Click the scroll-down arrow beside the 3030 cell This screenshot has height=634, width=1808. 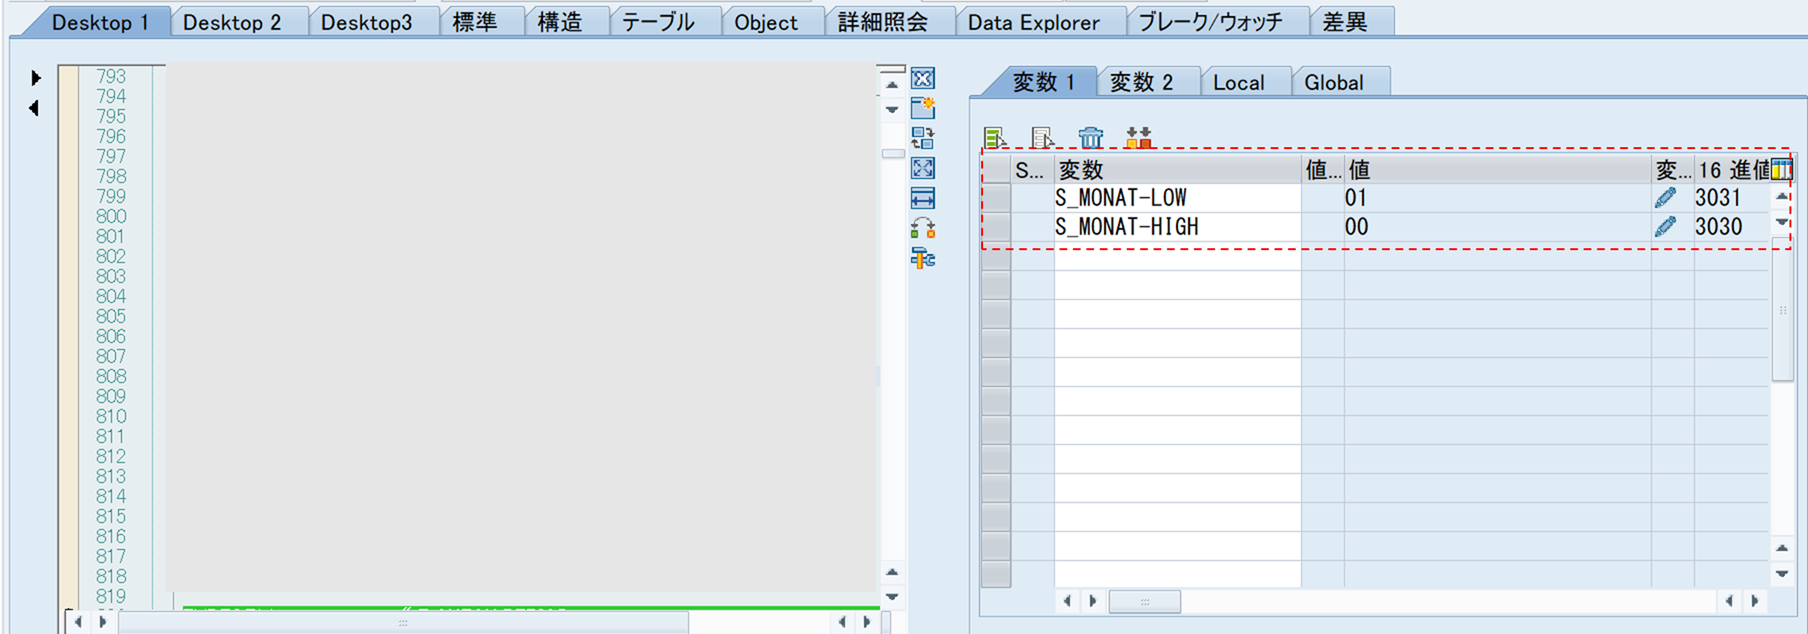click(x=1782, y=222)
